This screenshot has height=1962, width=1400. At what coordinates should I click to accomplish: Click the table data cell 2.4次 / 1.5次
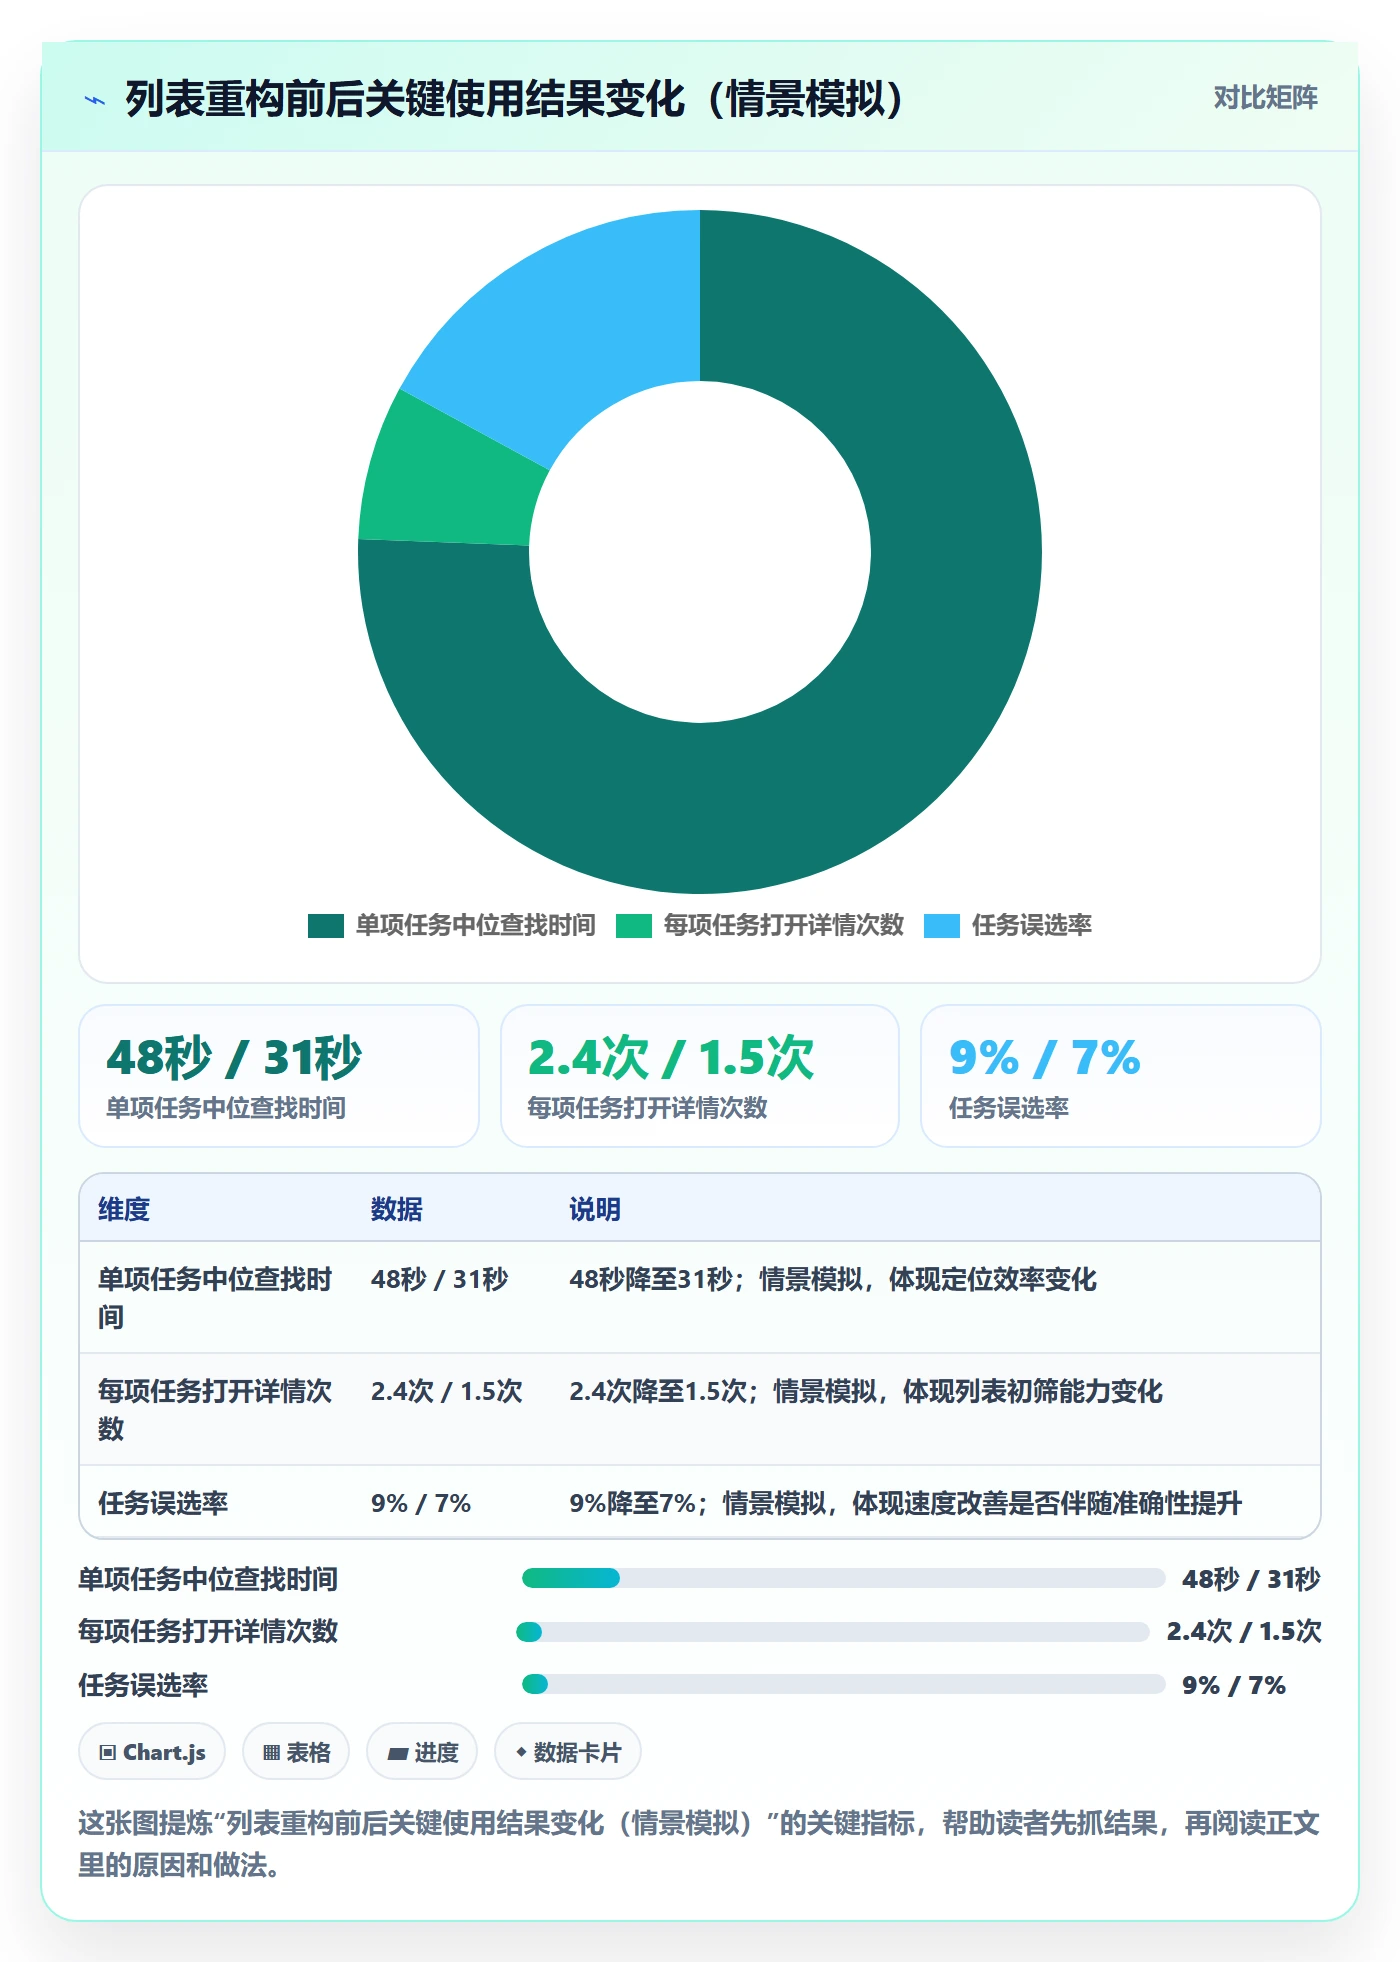click(x=447, y=1391)
